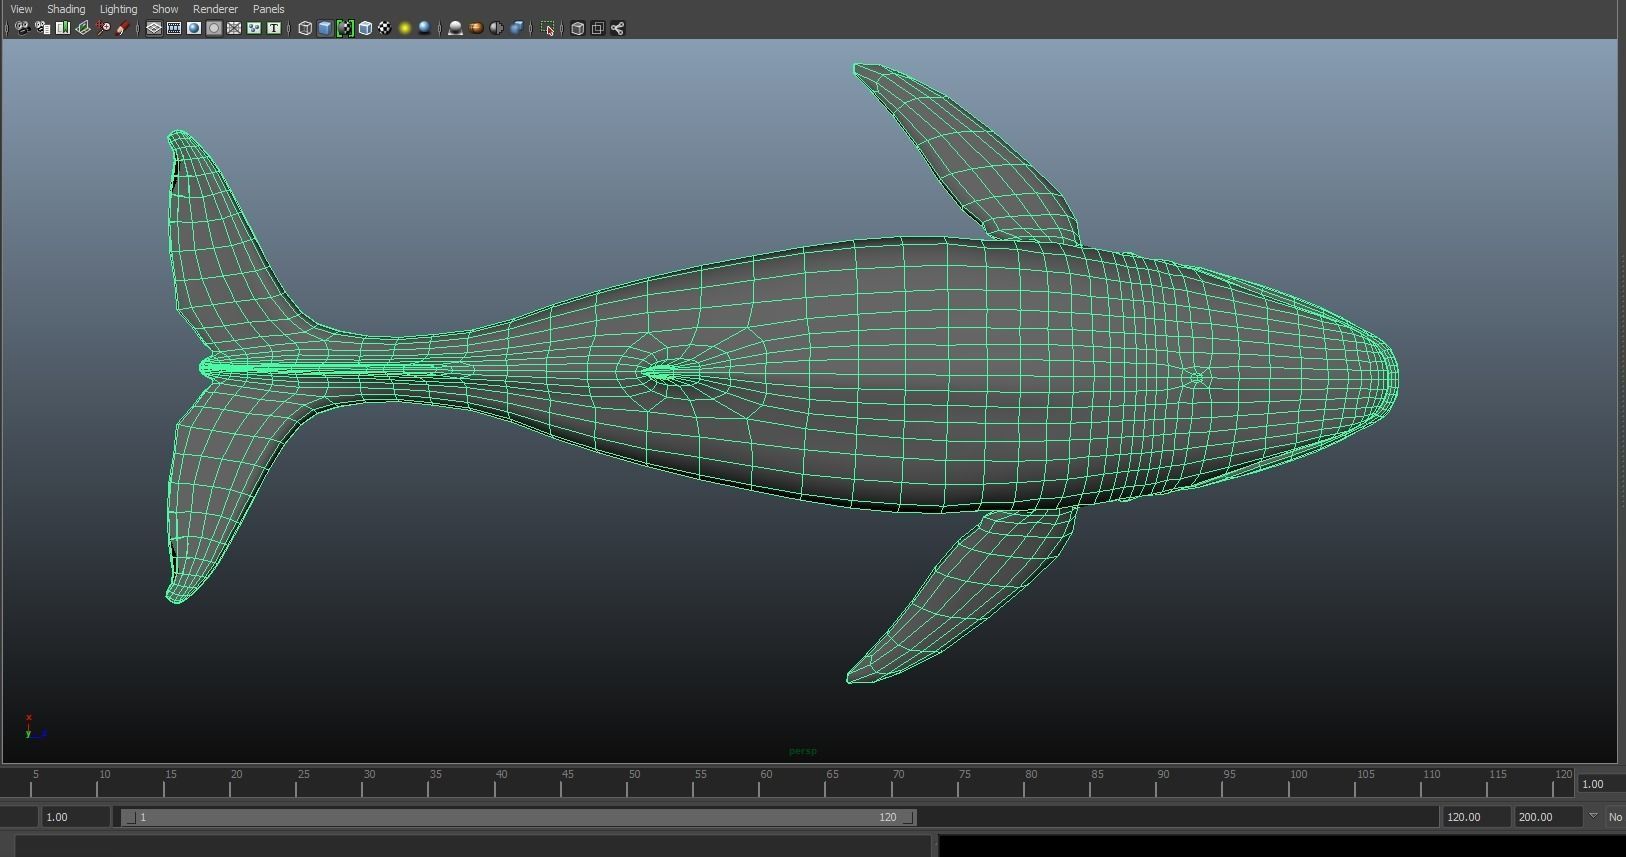The height and width of the screenshot is (857, 1626).
Task: Toggle the Film Gate filmstrip icon
Action: point(174,28)
